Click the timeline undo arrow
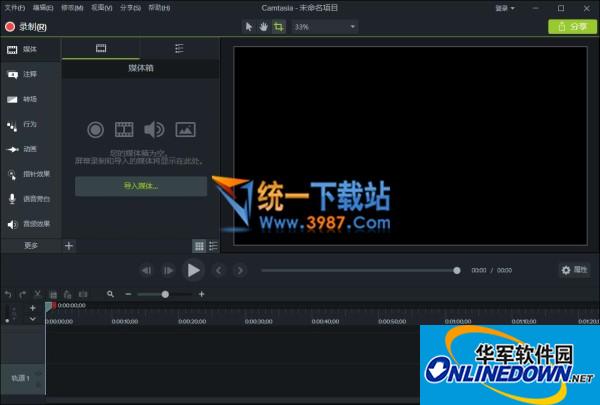This screenshot has height=405, width=600. click(x=8, y=294)
